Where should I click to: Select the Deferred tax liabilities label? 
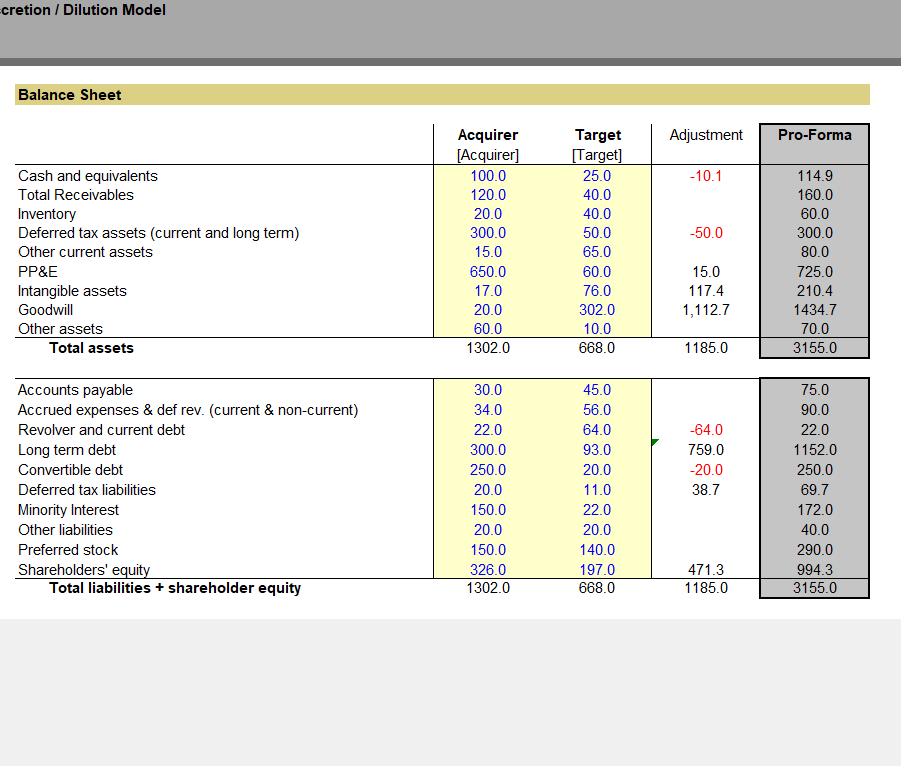pos(87,490)
